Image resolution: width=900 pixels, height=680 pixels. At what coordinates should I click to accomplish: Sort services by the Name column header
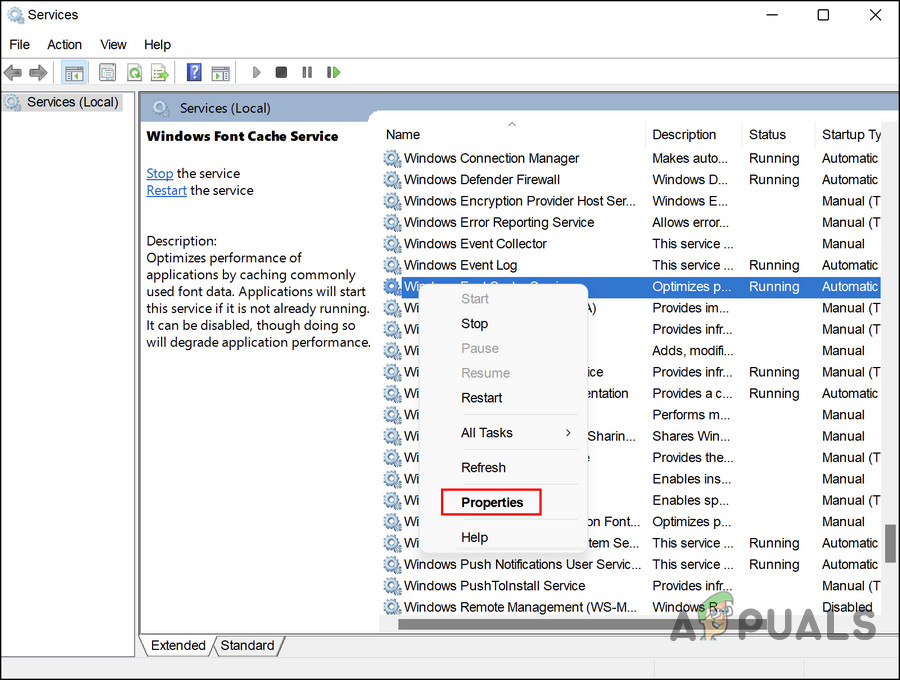tap(403, 135)
